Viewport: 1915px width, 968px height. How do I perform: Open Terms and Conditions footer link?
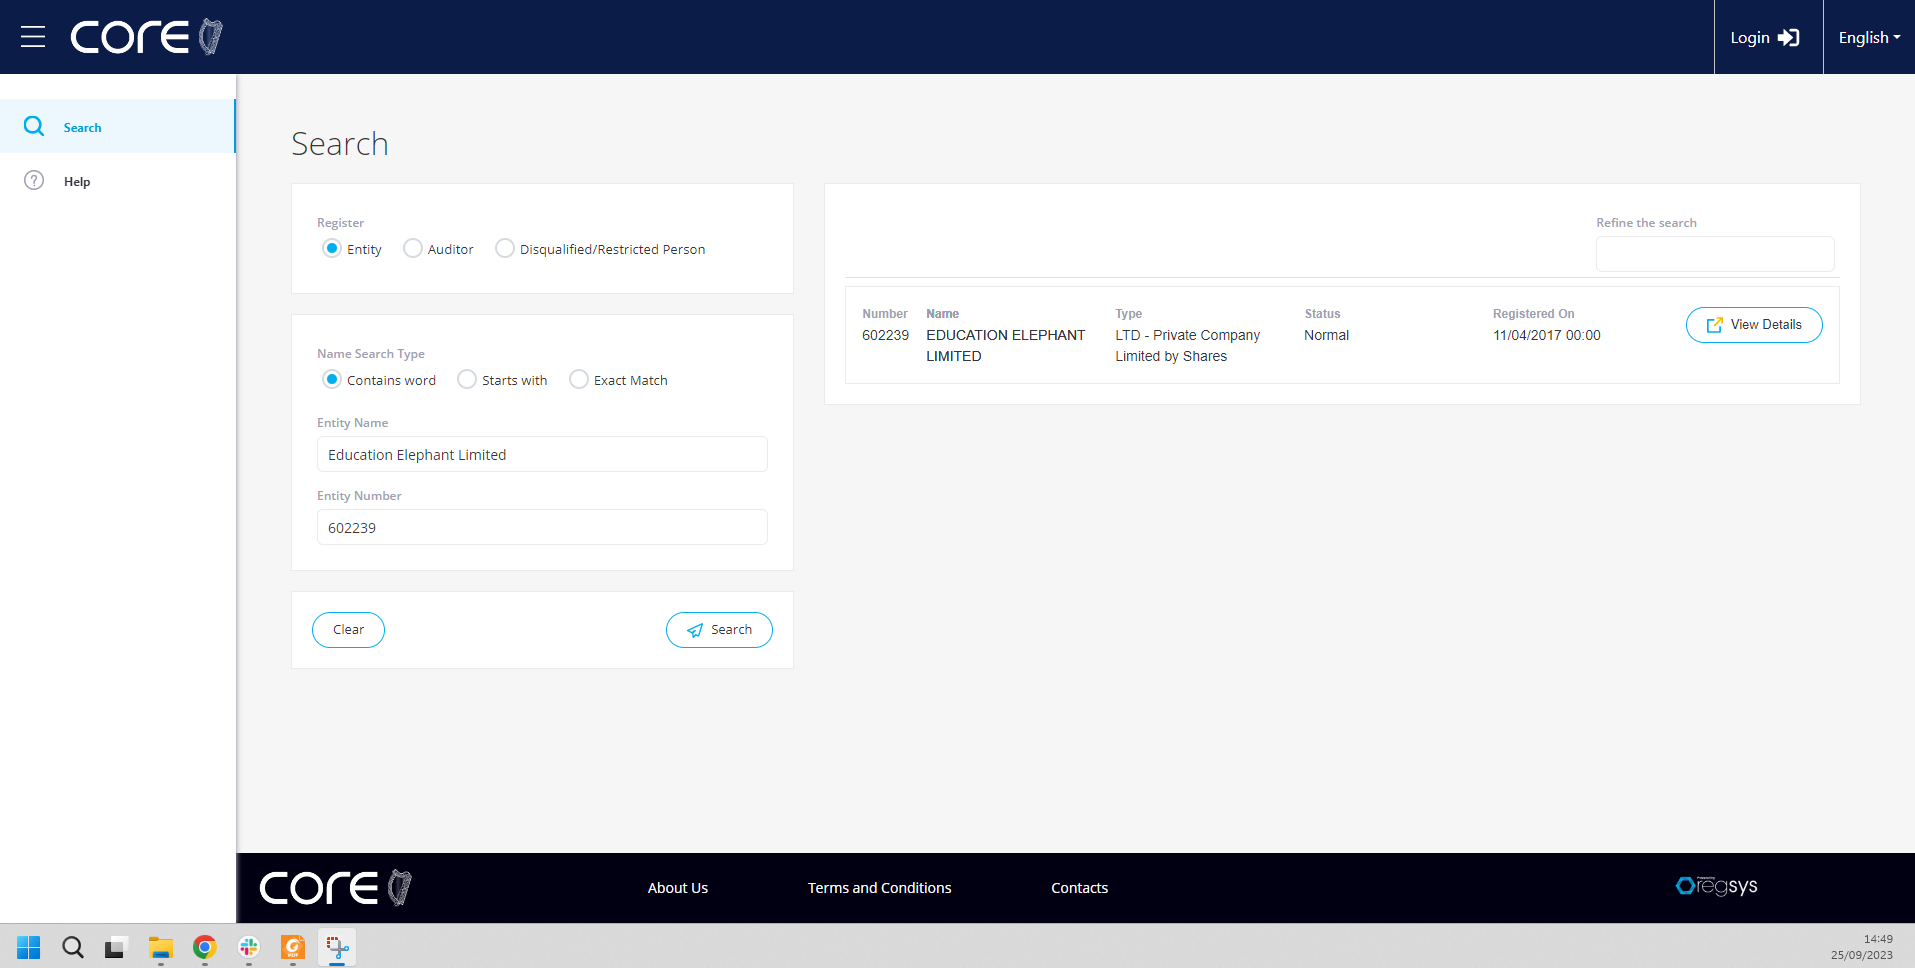880,888
